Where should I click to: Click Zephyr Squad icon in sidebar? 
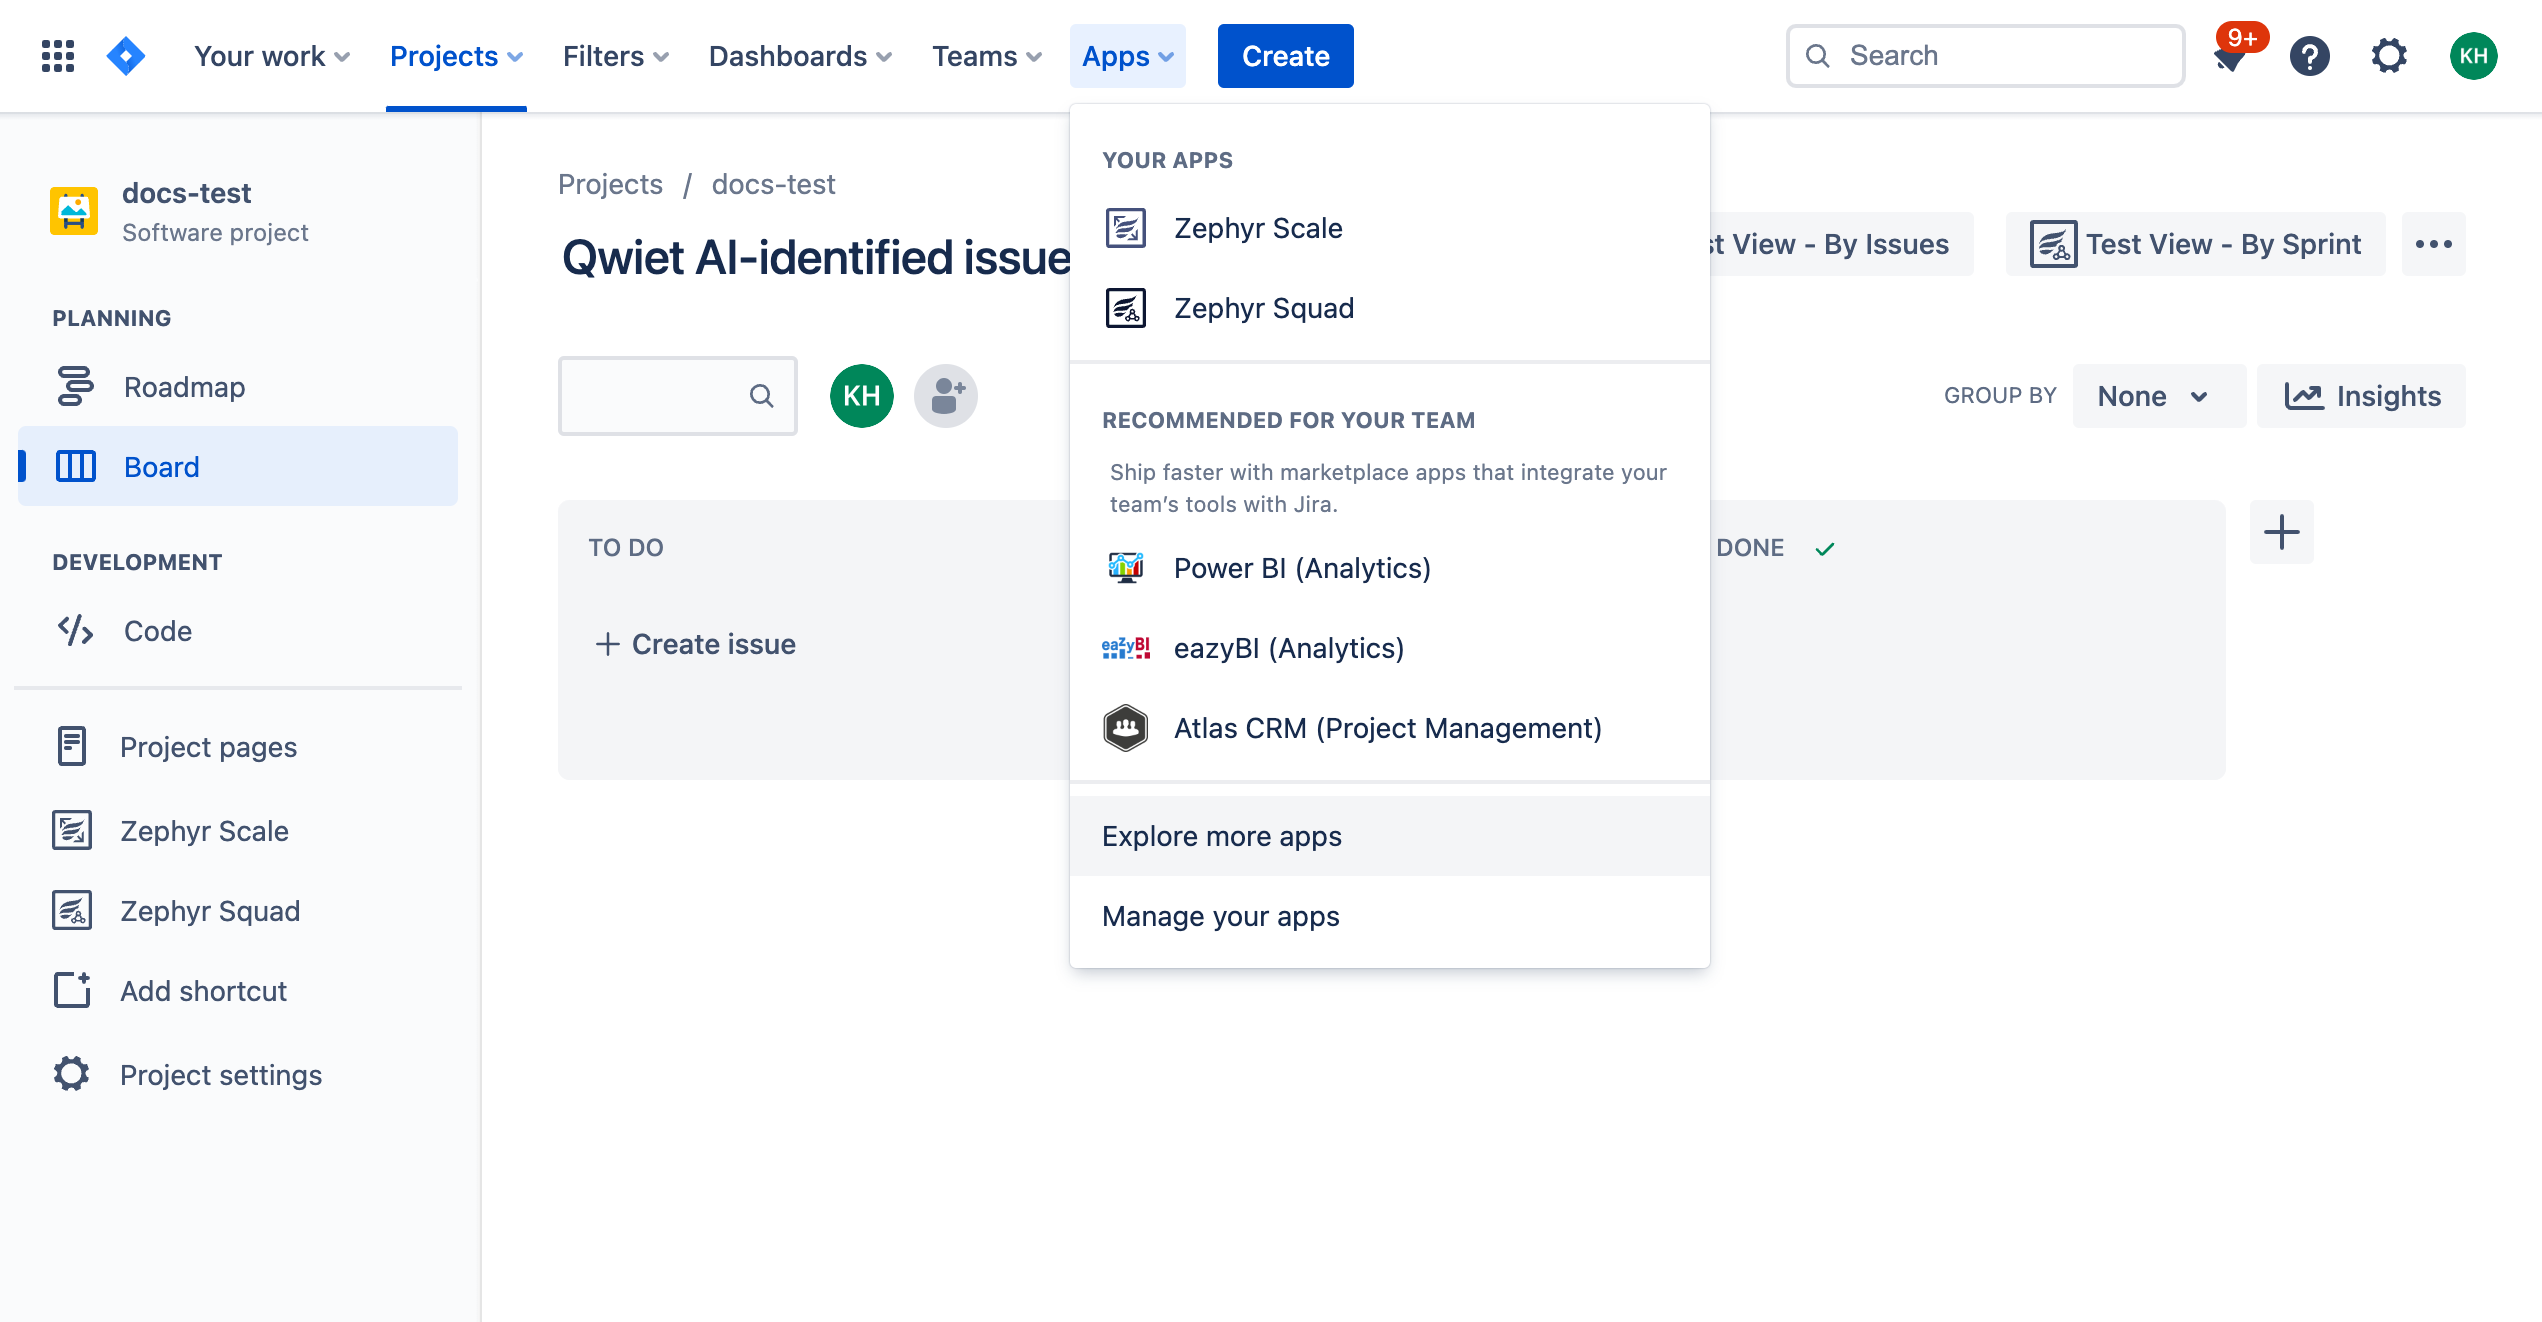72,910
